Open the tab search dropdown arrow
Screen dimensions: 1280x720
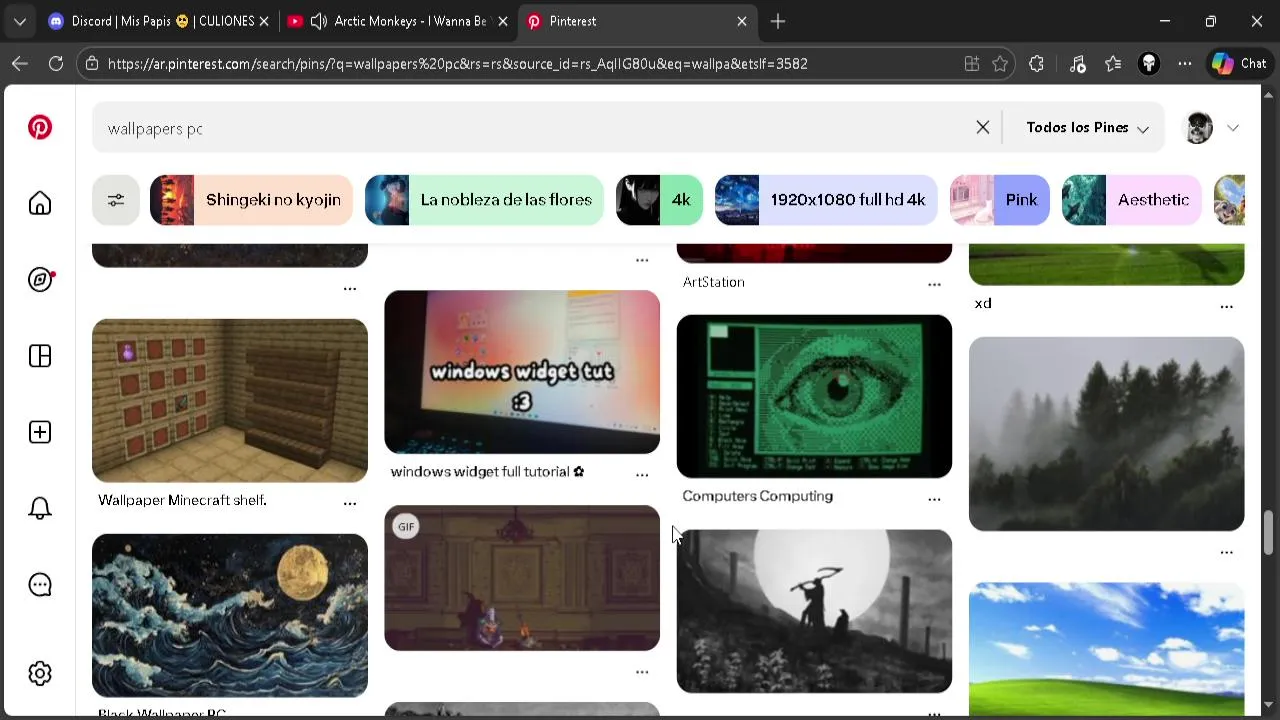tap(20, 21)
